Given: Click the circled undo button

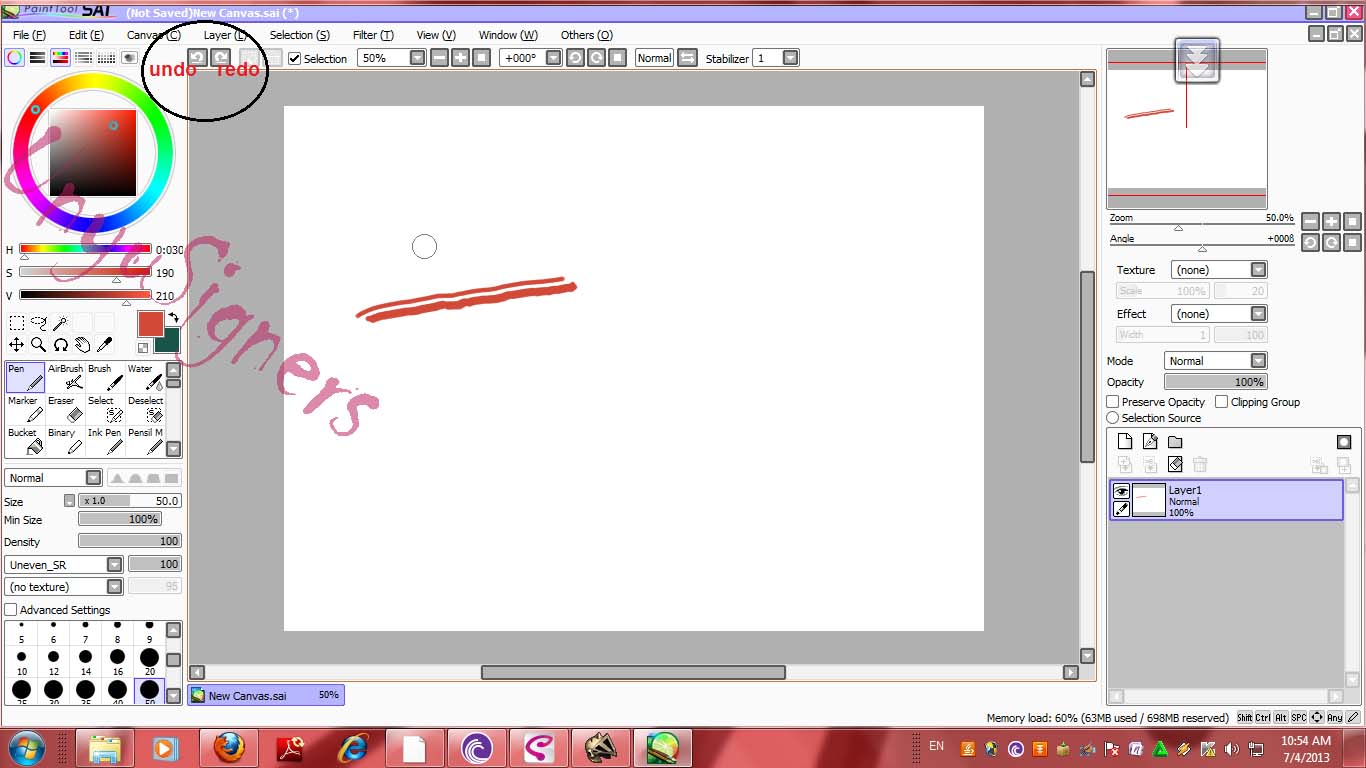Looking at the screenshot, I should 197,58.
